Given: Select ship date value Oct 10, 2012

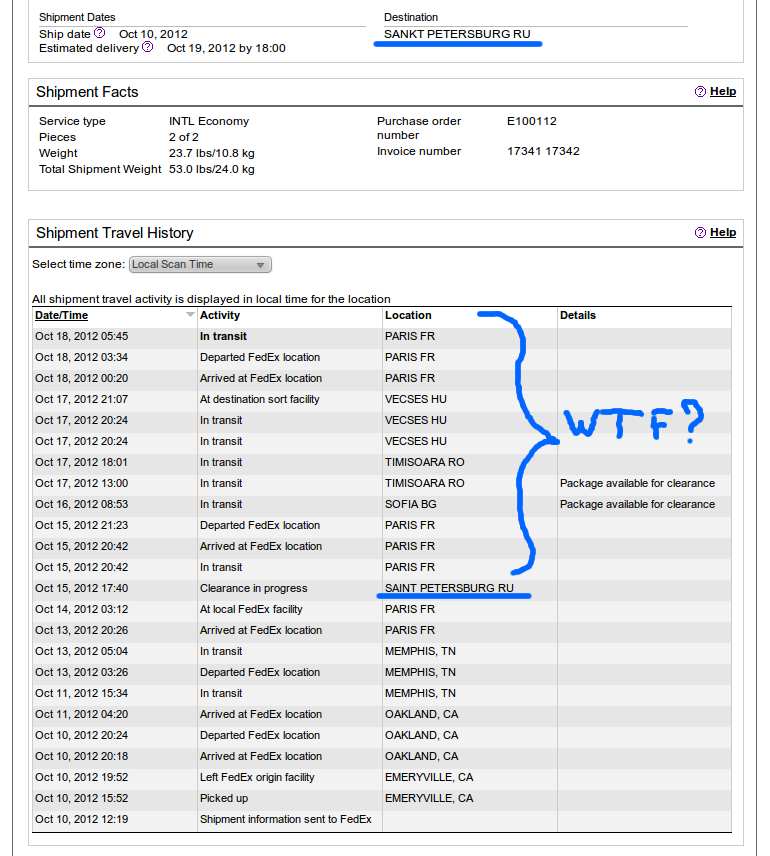Looking at the screenshot, I should [x=153, y=34].
